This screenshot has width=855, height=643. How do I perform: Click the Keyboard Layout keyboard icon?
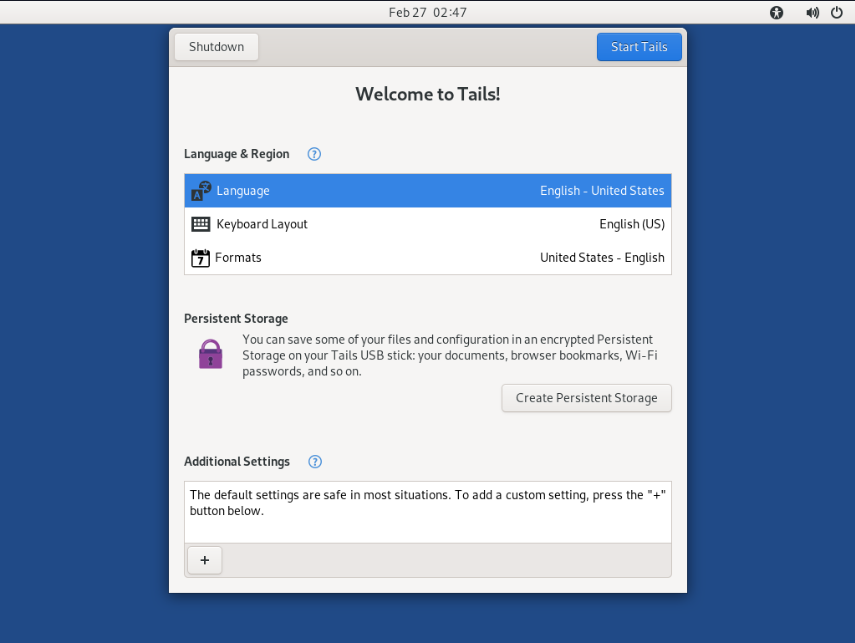[x=201, y=224]
